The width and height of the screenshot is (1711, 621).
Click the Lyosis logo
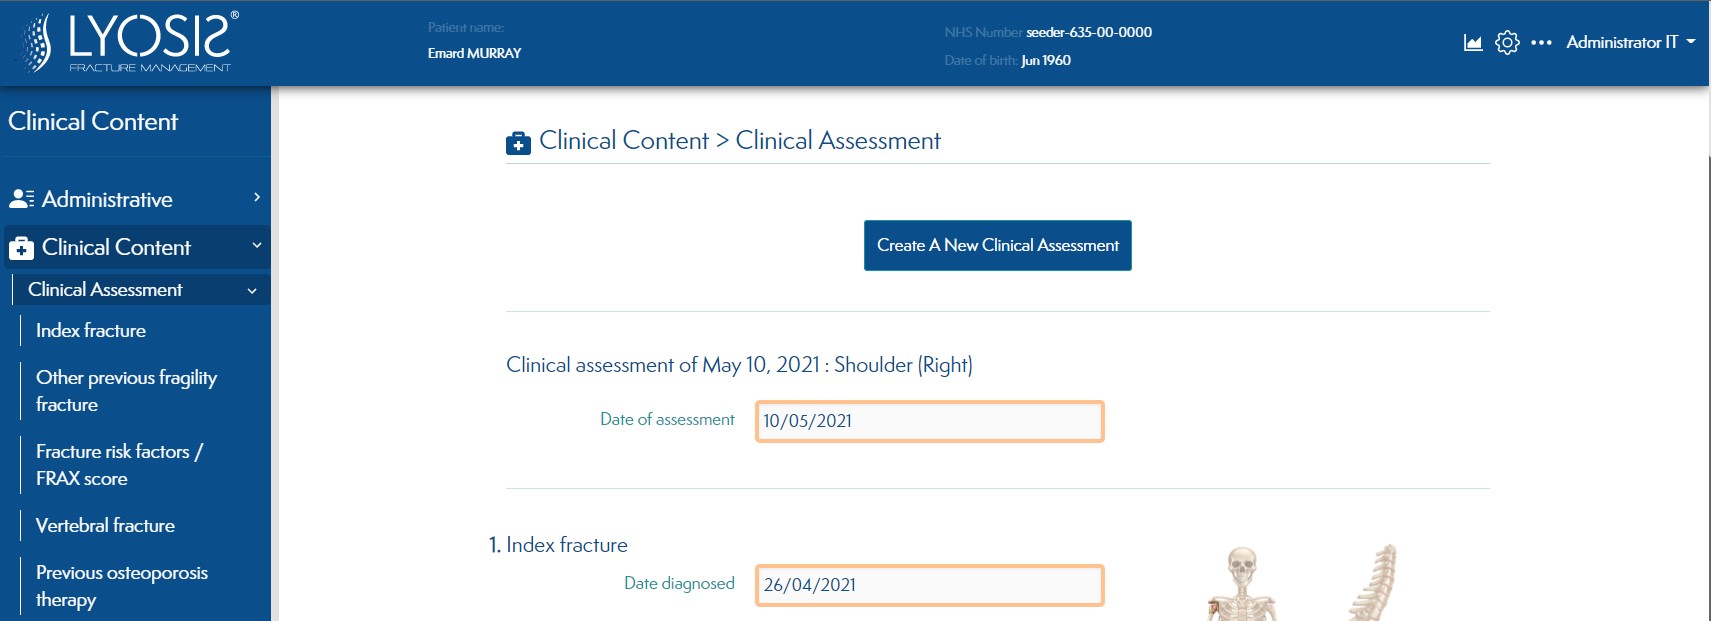tap(126, 42)
